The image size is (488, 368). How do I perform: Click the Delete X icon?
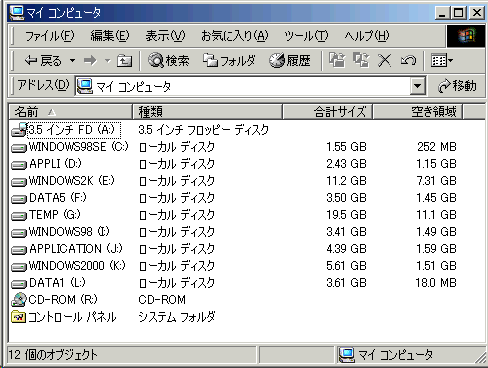click(x=384, y=61)
